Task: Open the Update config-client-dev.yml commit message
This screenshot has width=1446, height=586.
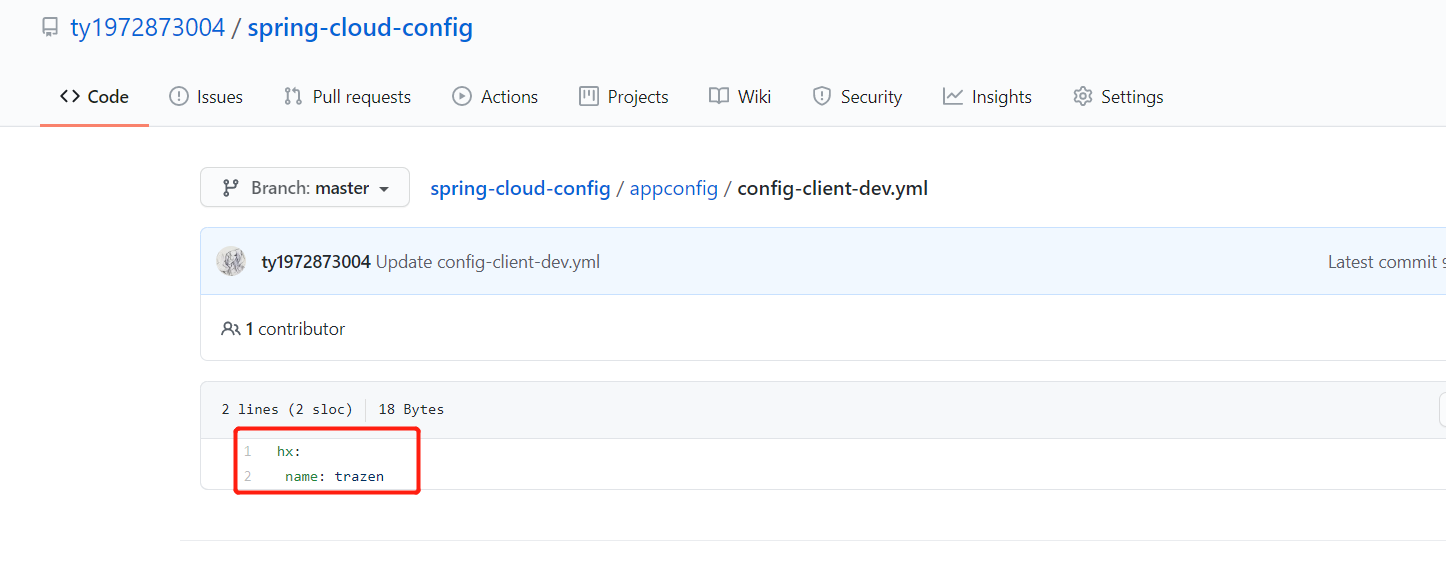Action: (487, 262)
